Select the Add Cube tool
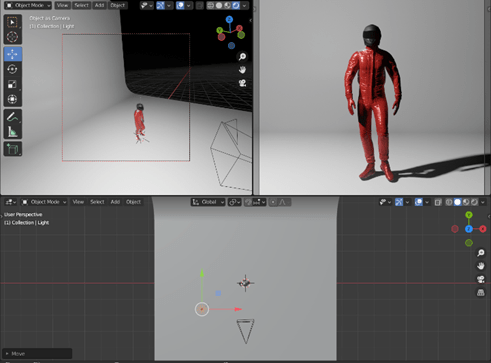The width and height of the screenshot is (491, 363). (x=12, y=149)
